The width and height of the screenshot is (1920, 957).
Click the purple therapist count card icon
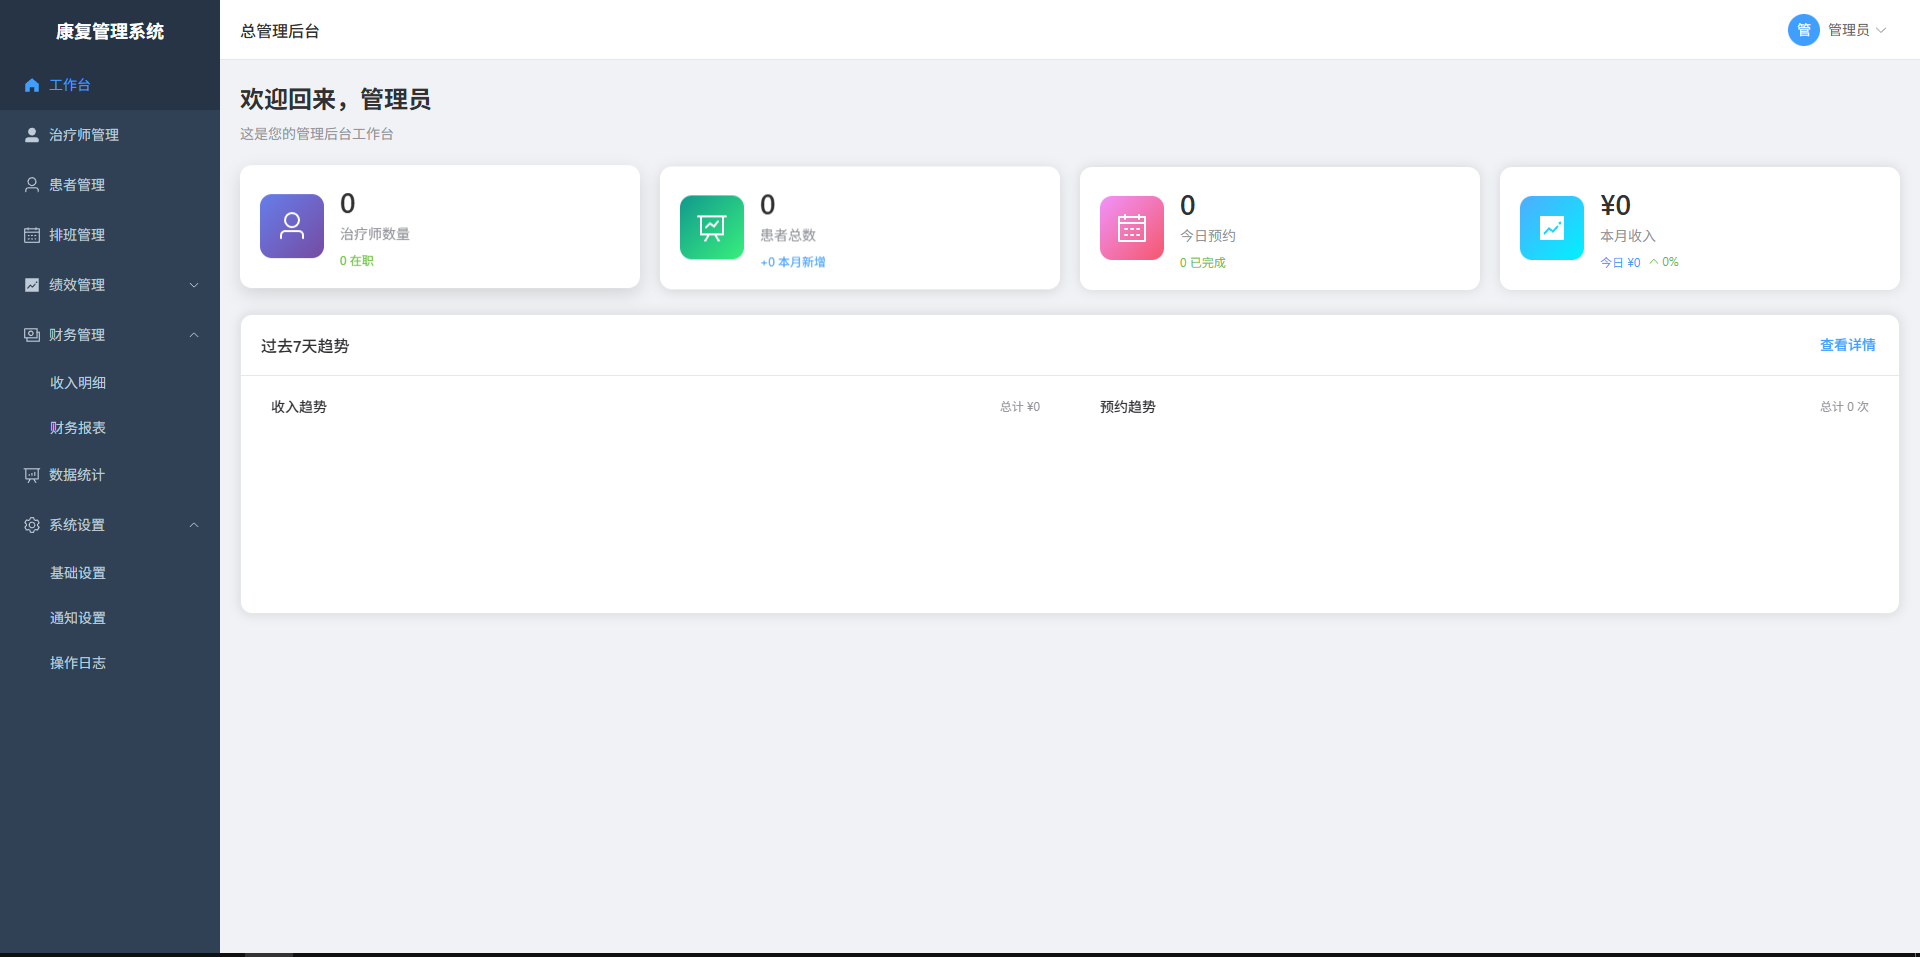[x=292, y=226]
